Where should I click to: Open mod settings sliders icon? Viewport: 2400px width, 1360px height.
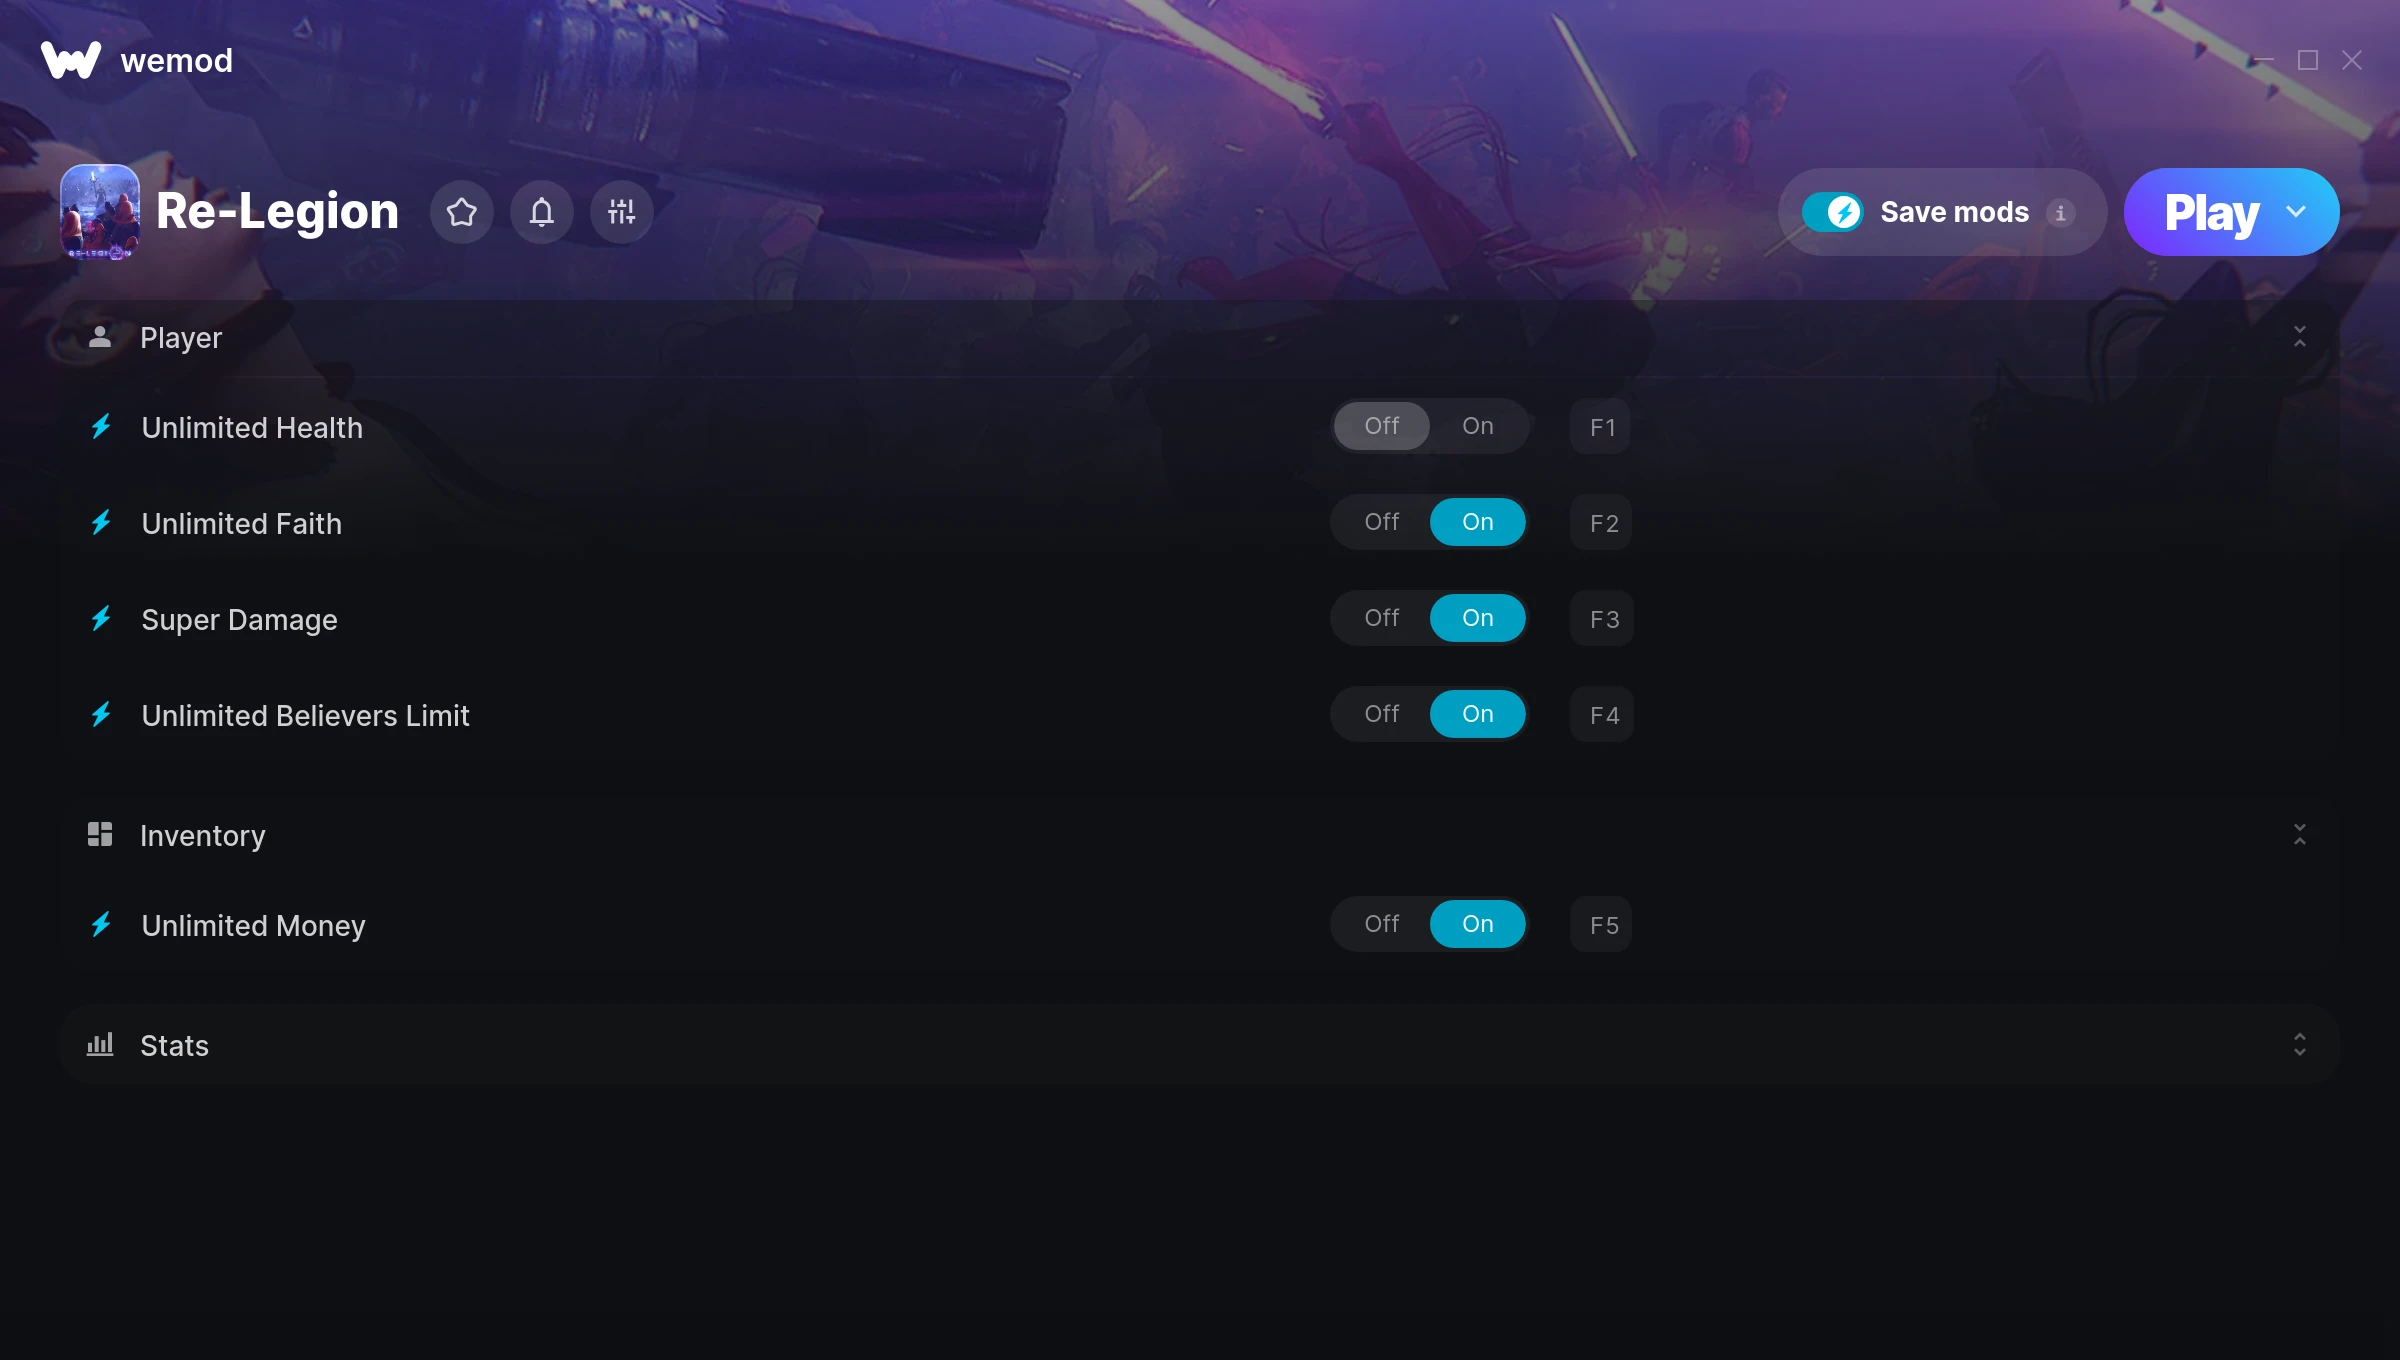tap(622, 212)
